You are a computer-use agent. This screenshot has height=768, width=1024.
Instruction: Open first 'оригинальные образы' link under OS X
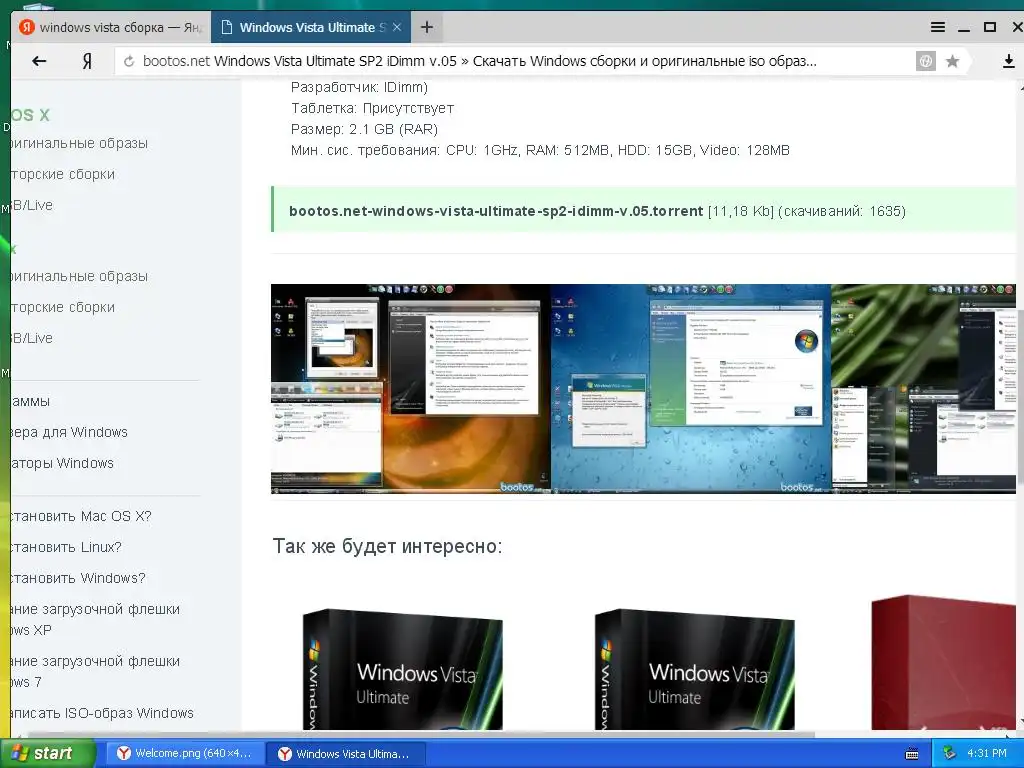point(79,143)
